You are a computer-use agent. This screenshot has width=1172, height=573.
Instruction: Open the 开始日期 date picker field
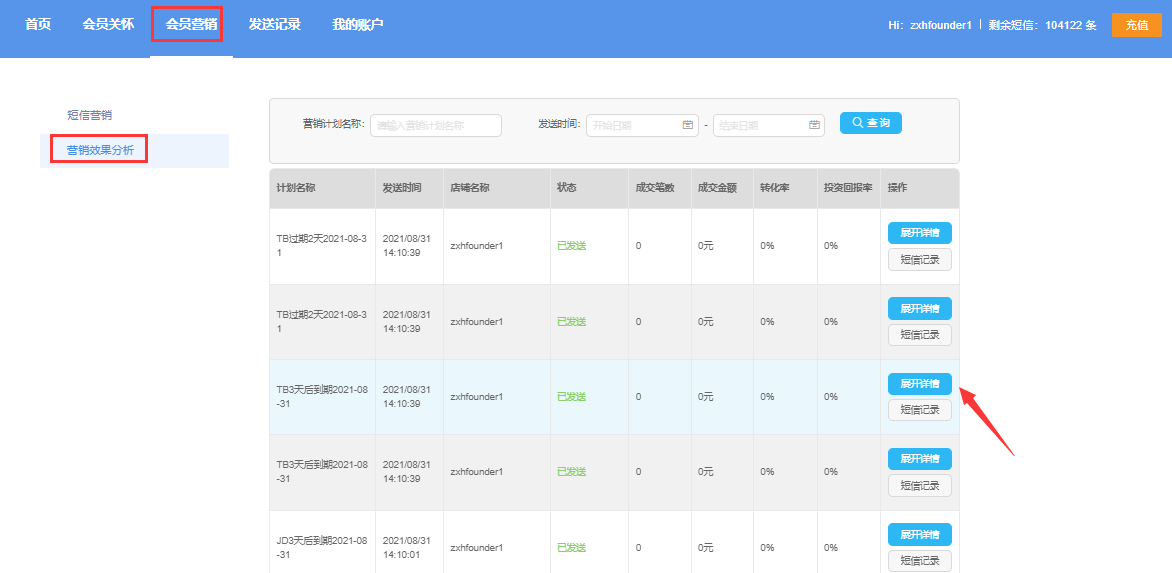click(x=642, y=126)
